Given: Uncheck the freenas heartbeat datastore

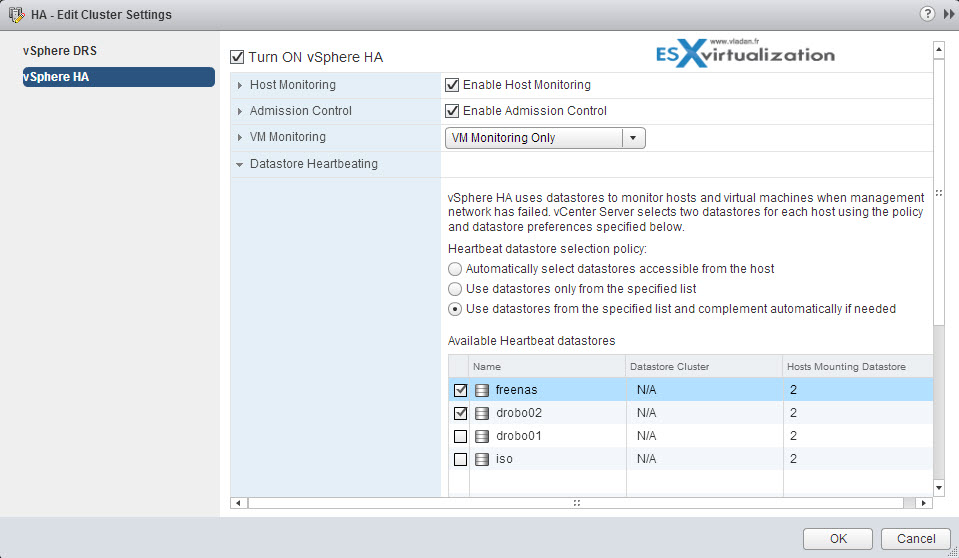Looking at the screenshot, I should coord(461,390).
